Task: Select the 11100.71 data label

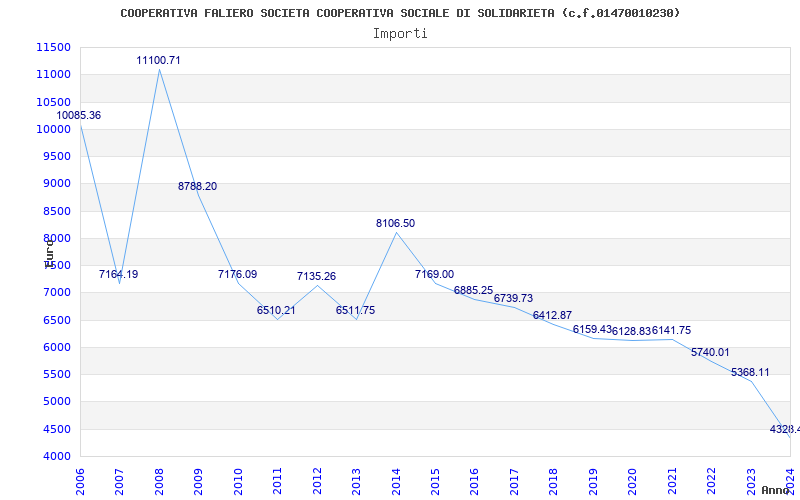Action: click(158, 60)
